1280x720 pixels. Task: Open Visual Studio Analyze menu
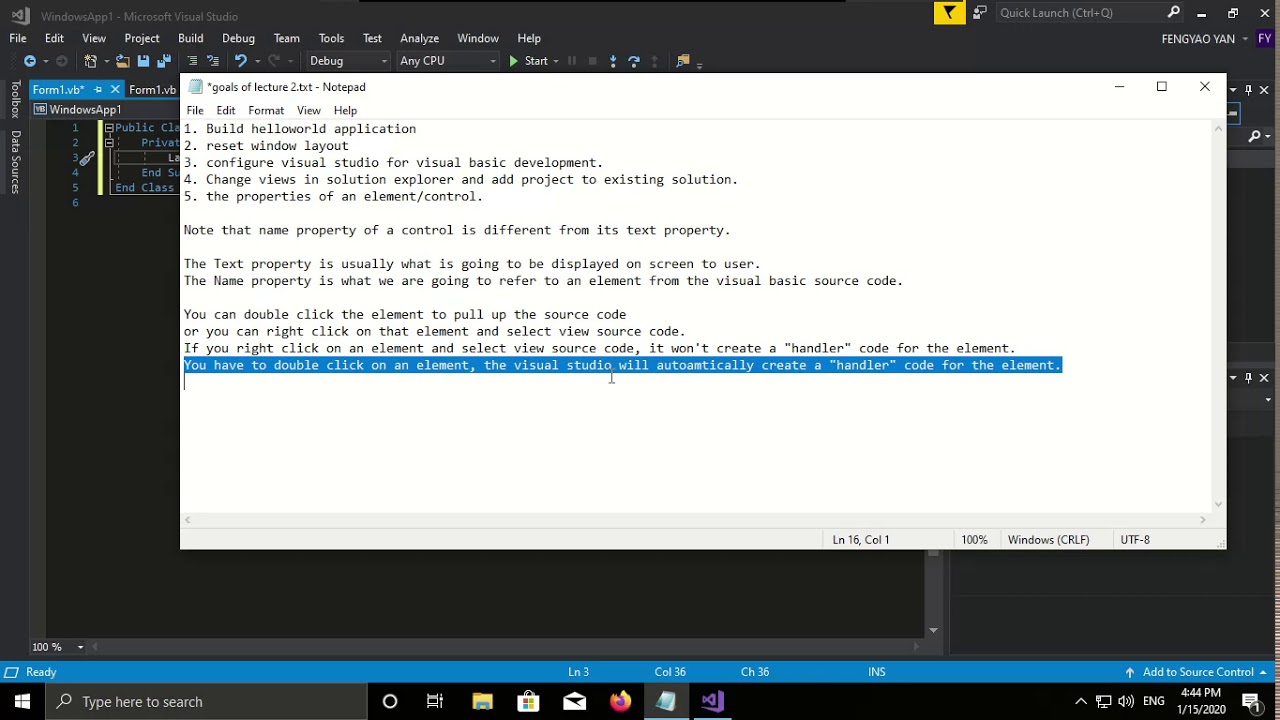[419, 38]
